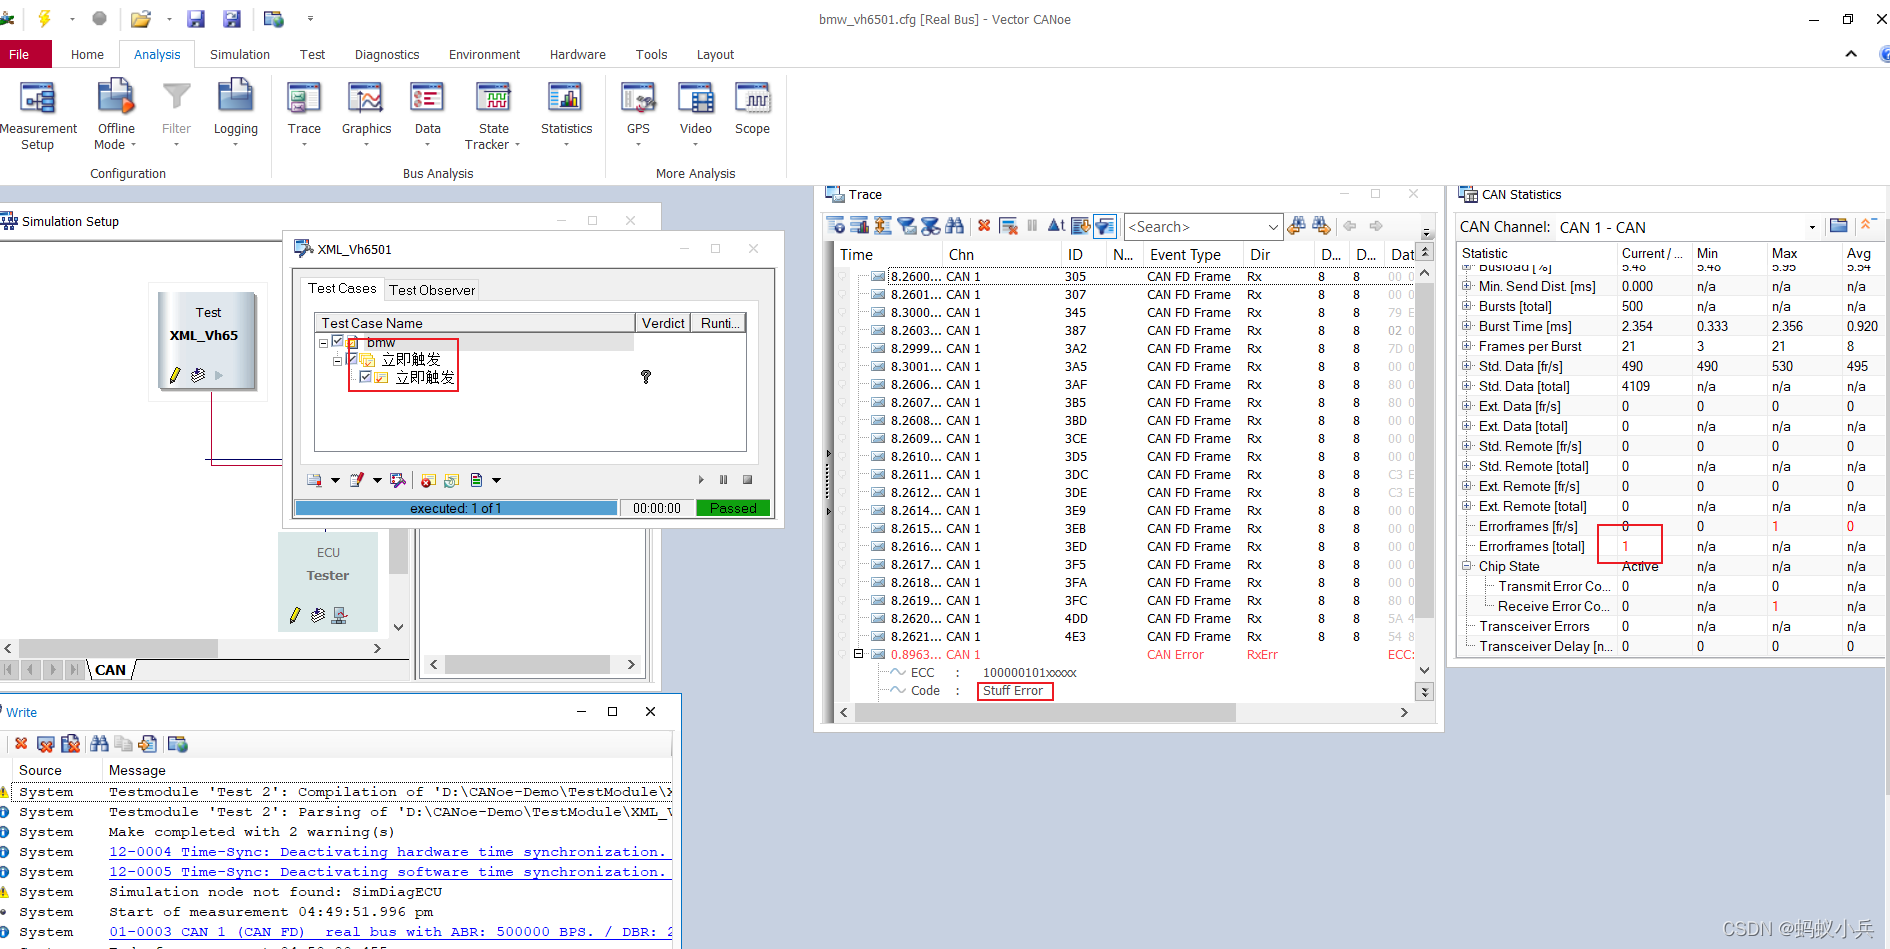Collapse the CAN Error row in Trace

pos(858,654)
